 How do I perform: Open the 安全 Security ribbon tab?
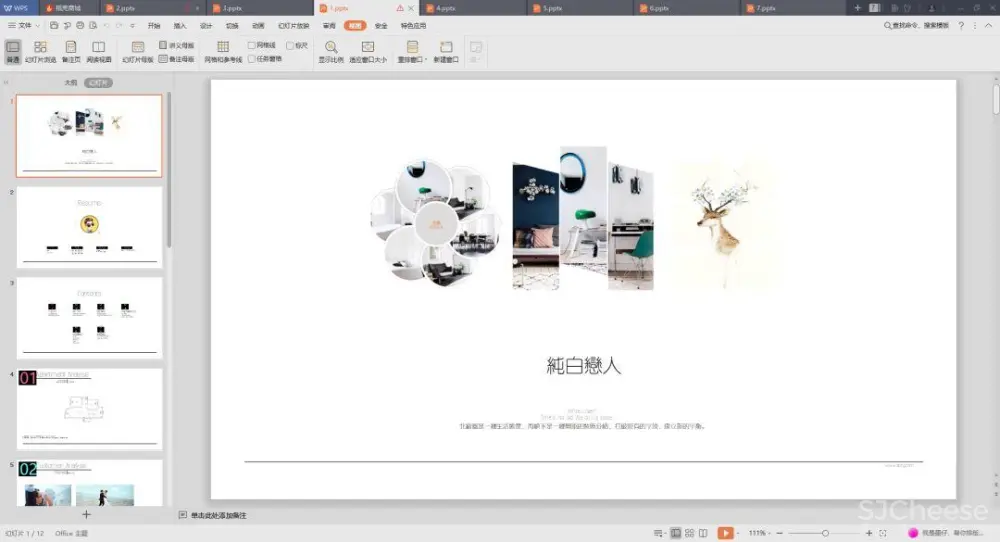pyautogui.click(x=381, y=26)
